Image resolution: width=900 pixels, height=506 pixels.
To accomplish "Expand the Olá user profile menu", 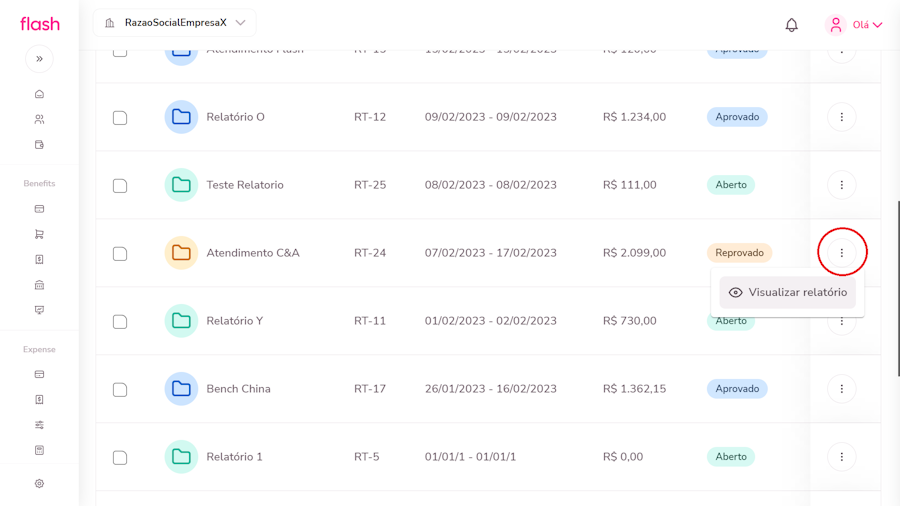I will click(x=854, y=25).
